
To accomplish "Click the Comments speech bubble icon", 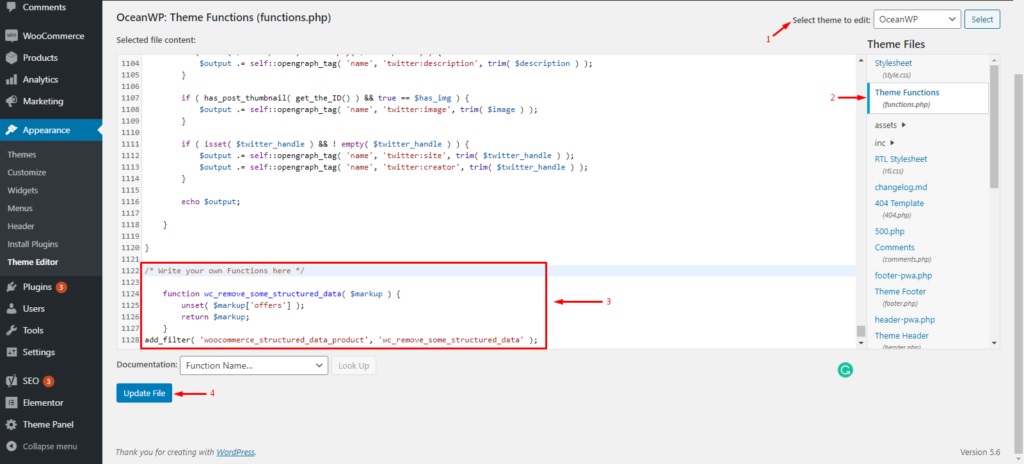I will (x=11, y=7).
